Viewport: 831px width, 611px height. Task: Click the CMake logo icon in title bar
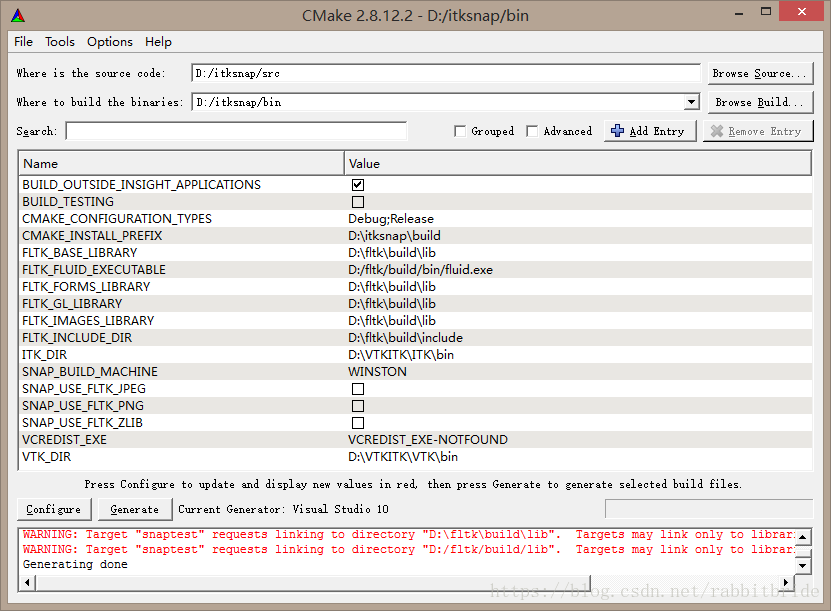pyautogui.click(x=18, y=15)
